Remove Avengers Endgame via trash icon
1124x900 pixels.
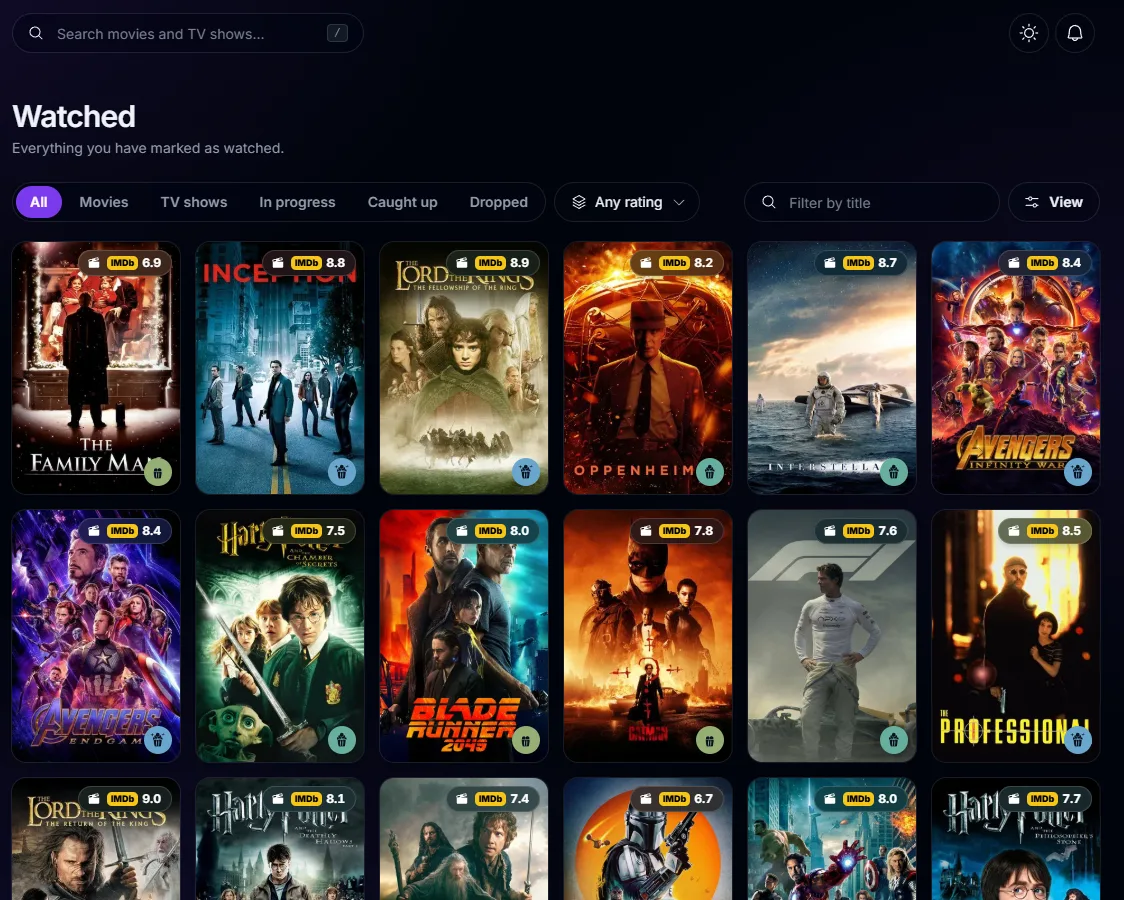(158, 739)
